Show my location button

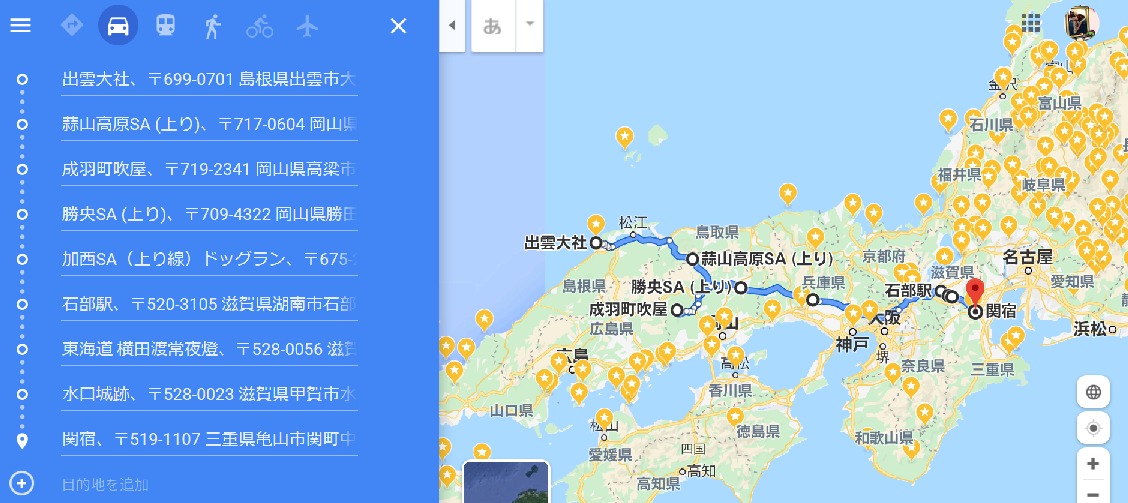click(x=1093, y=429)
